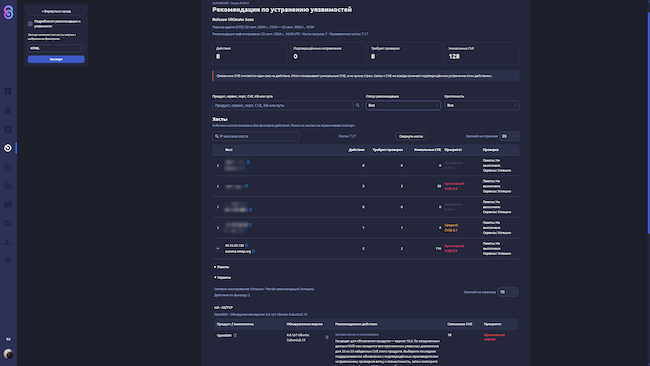Open the dimmed radar icon below active item

(8, 167)
